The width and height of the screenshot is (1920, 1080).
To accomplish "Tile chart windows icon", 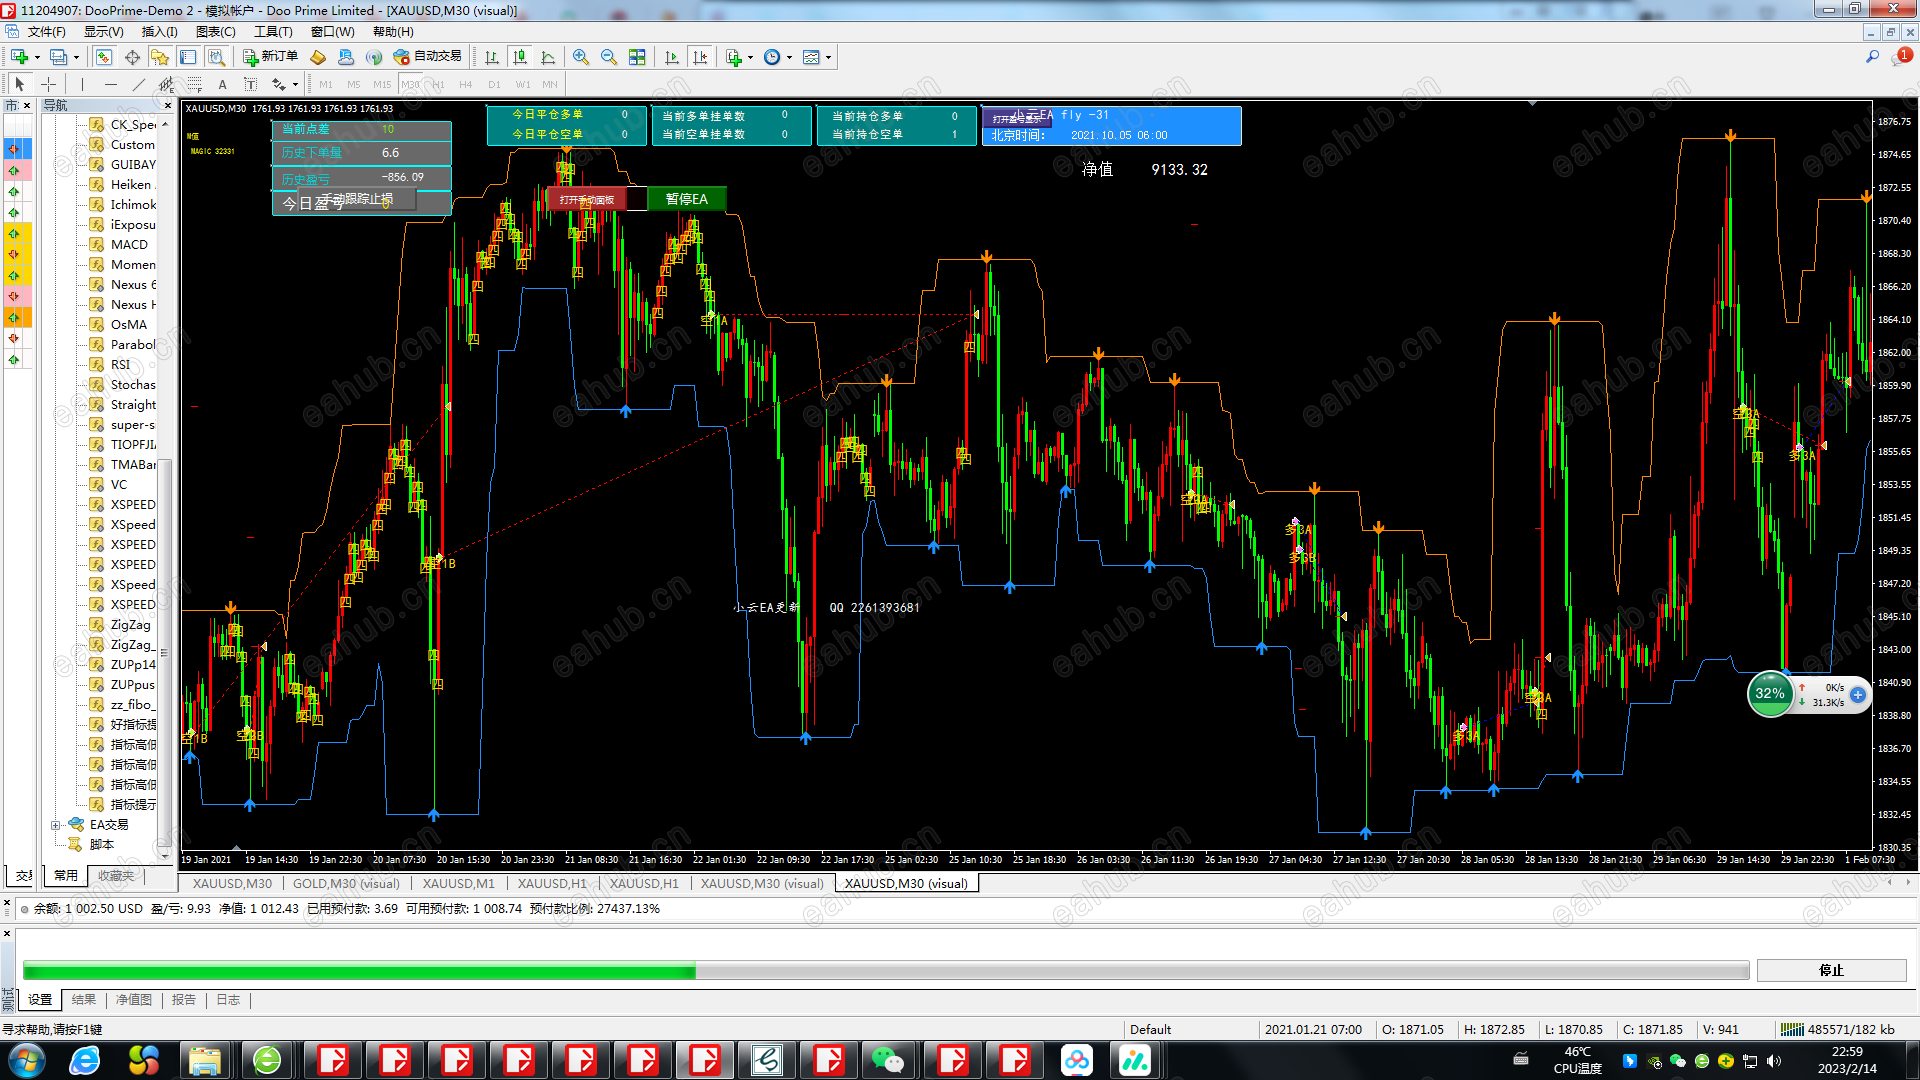I will pyautogui.click(x=637, y=57).
